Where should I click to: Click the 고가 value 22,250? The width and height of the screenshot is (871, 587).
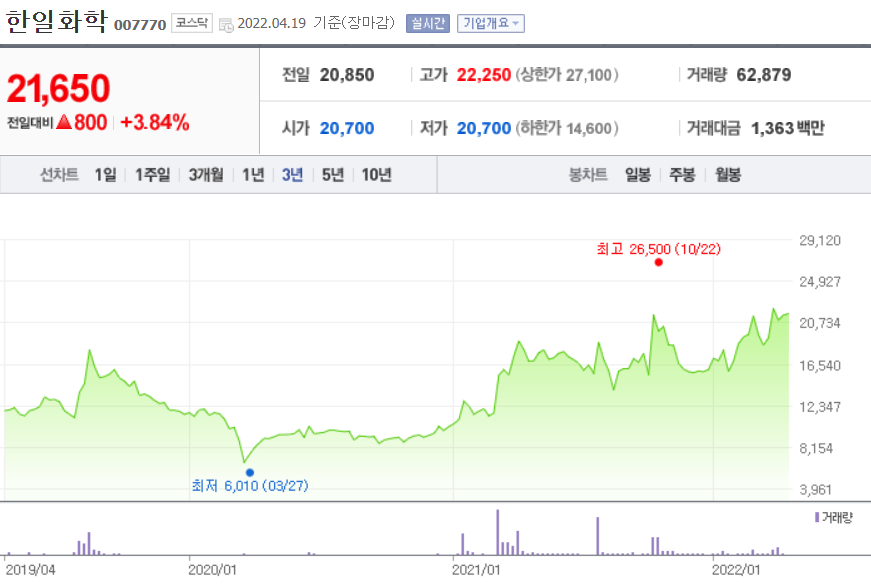point(484,75)
